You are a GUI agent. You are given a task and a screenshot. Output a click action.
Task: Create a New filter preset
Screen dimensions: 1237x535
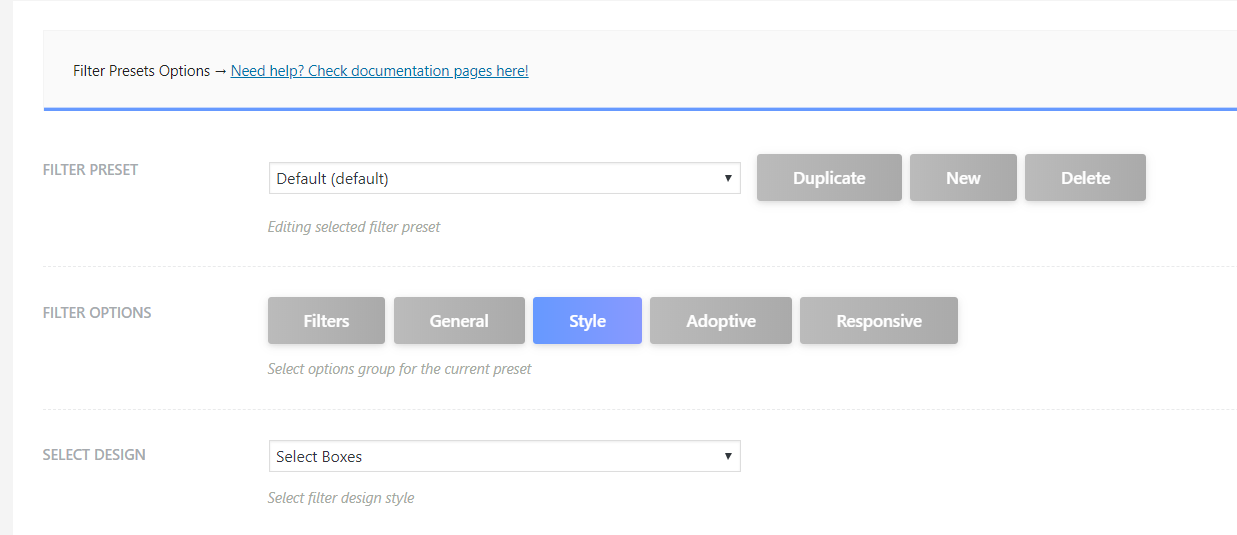coord(963,178)
